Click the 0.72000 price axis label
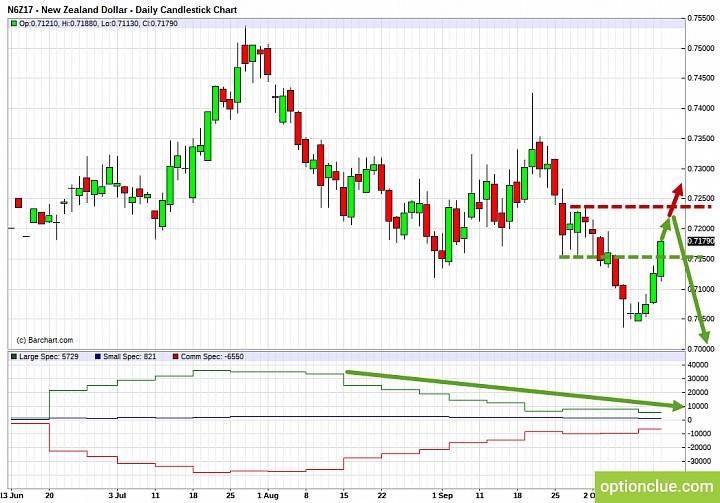This screenshot has height=503, width=720. (x=701, y=229)
